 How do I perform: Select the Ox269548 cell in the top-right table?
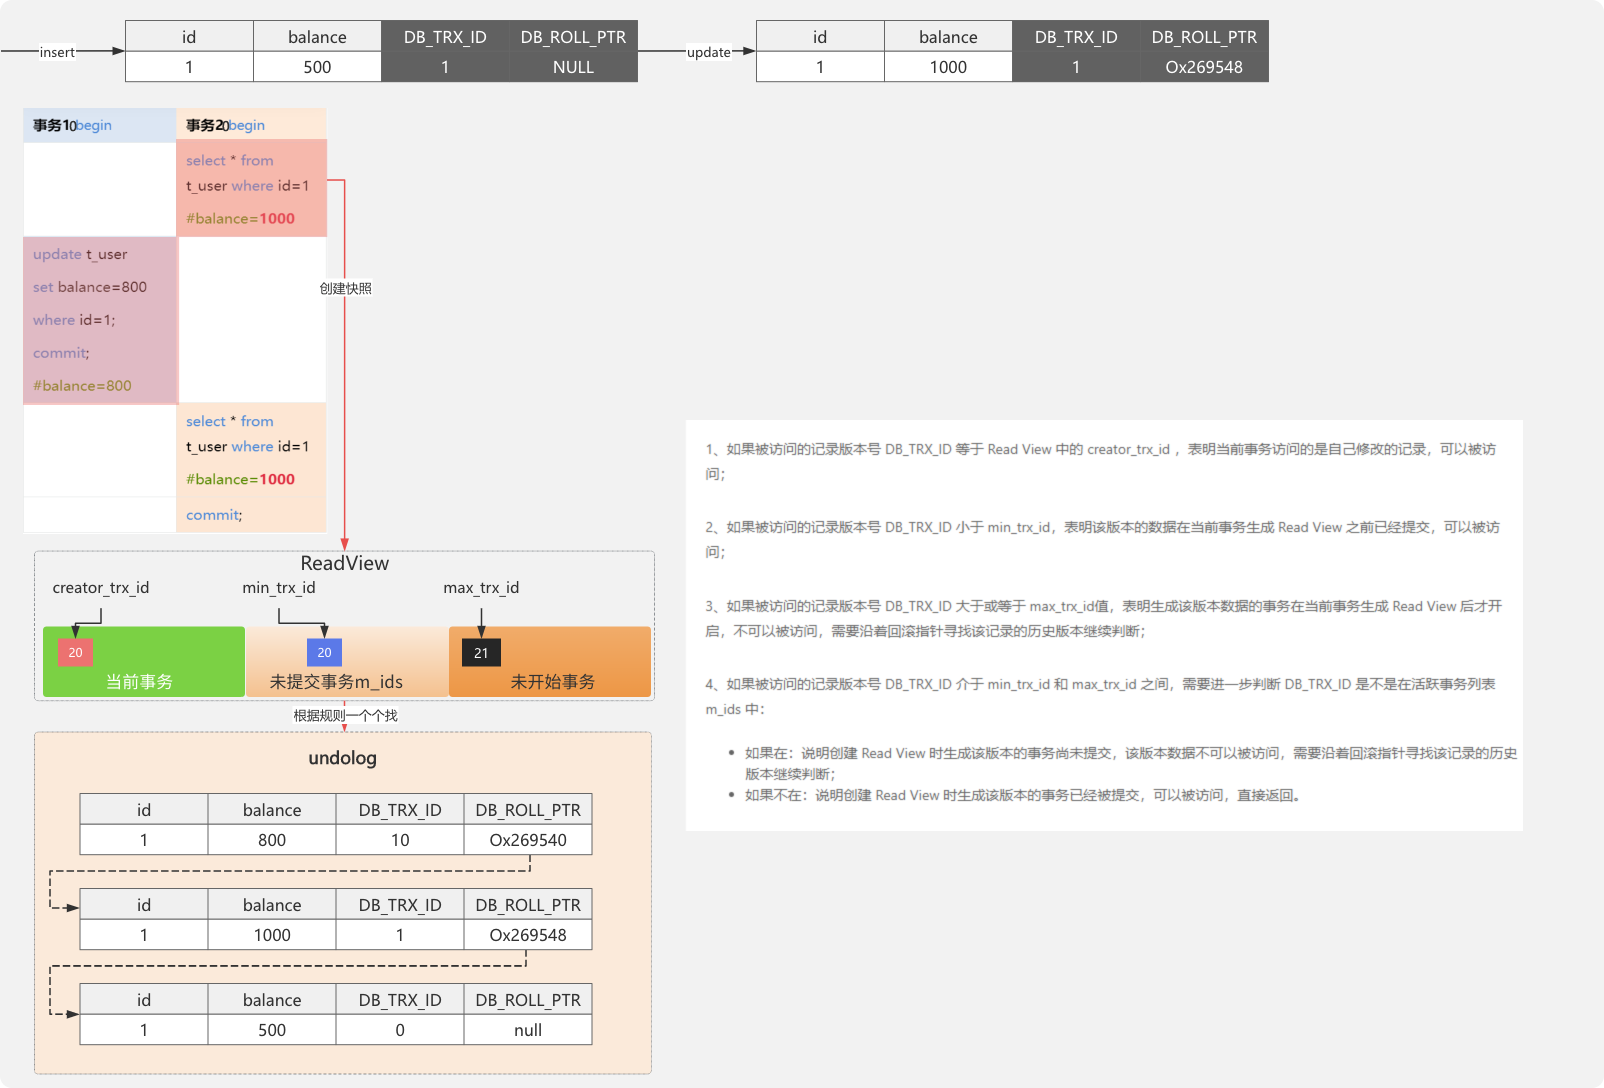click(1204, 67)
